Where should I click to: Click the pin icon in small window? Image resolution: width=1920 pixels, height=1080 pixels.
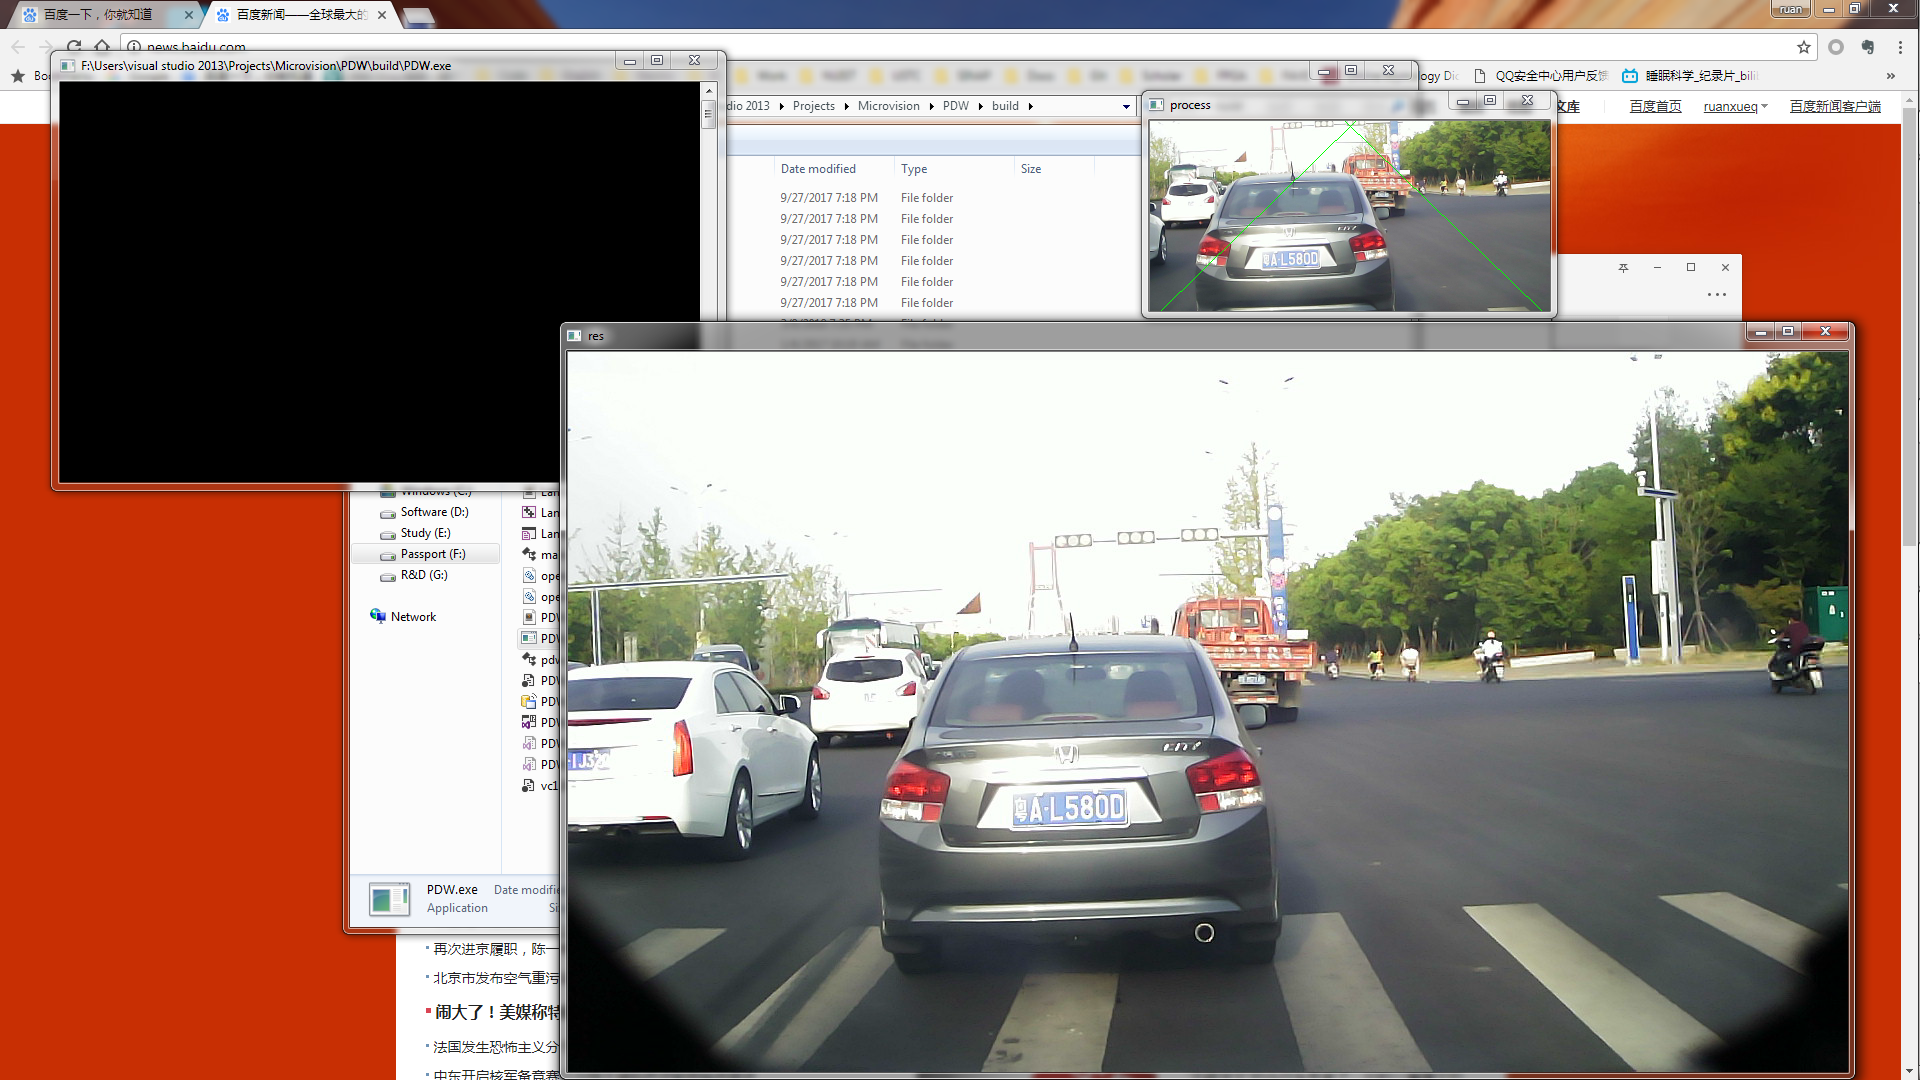coord(1623,268)
